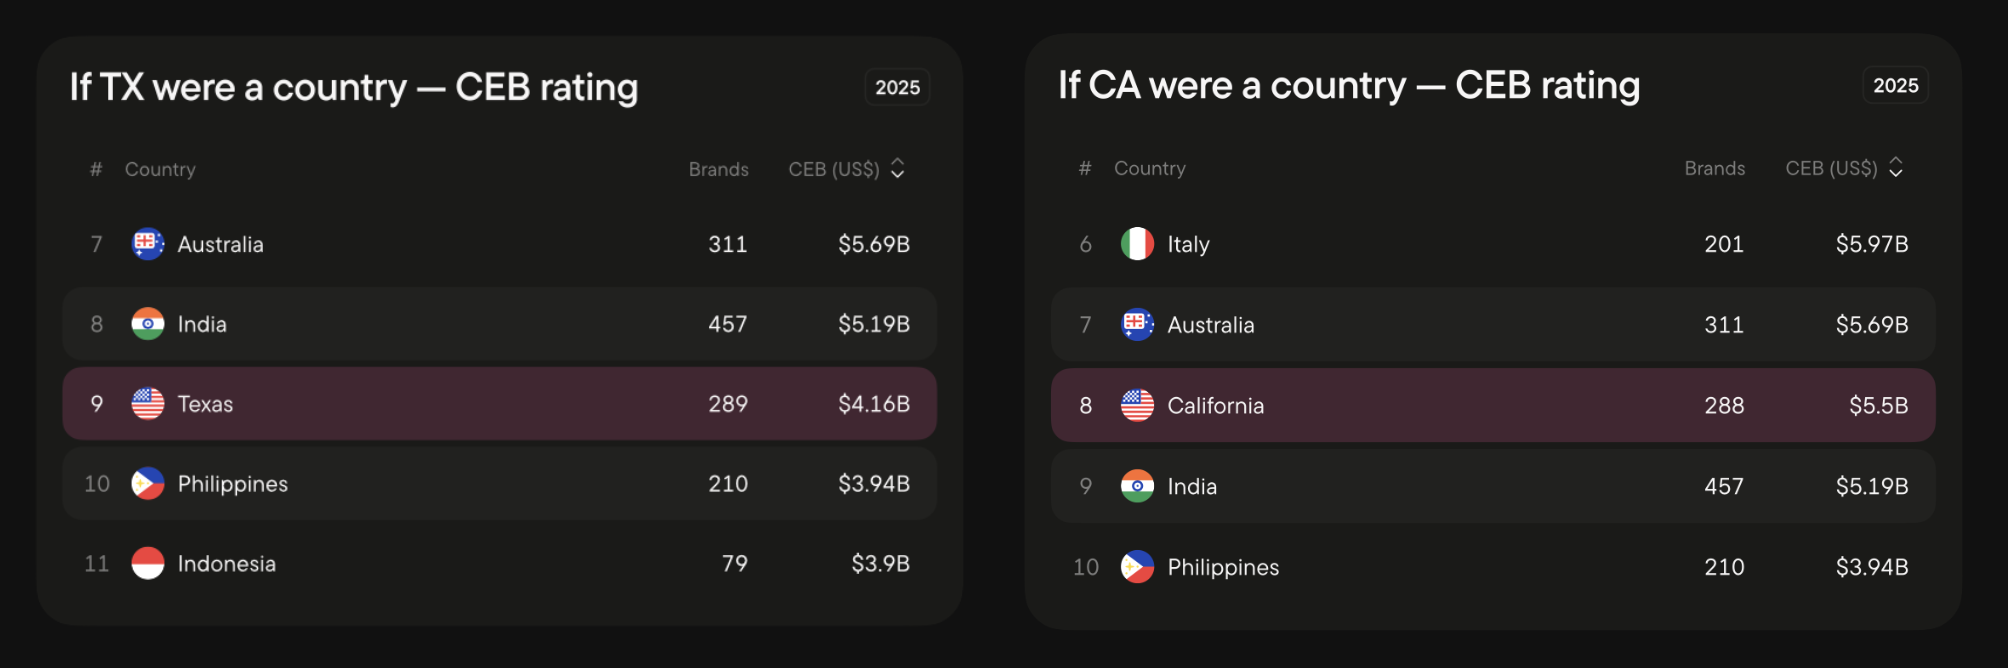This screenshot has height=668, width=2008.
Task: Click Country column header in CA table
Action: tap(1150, 168)
